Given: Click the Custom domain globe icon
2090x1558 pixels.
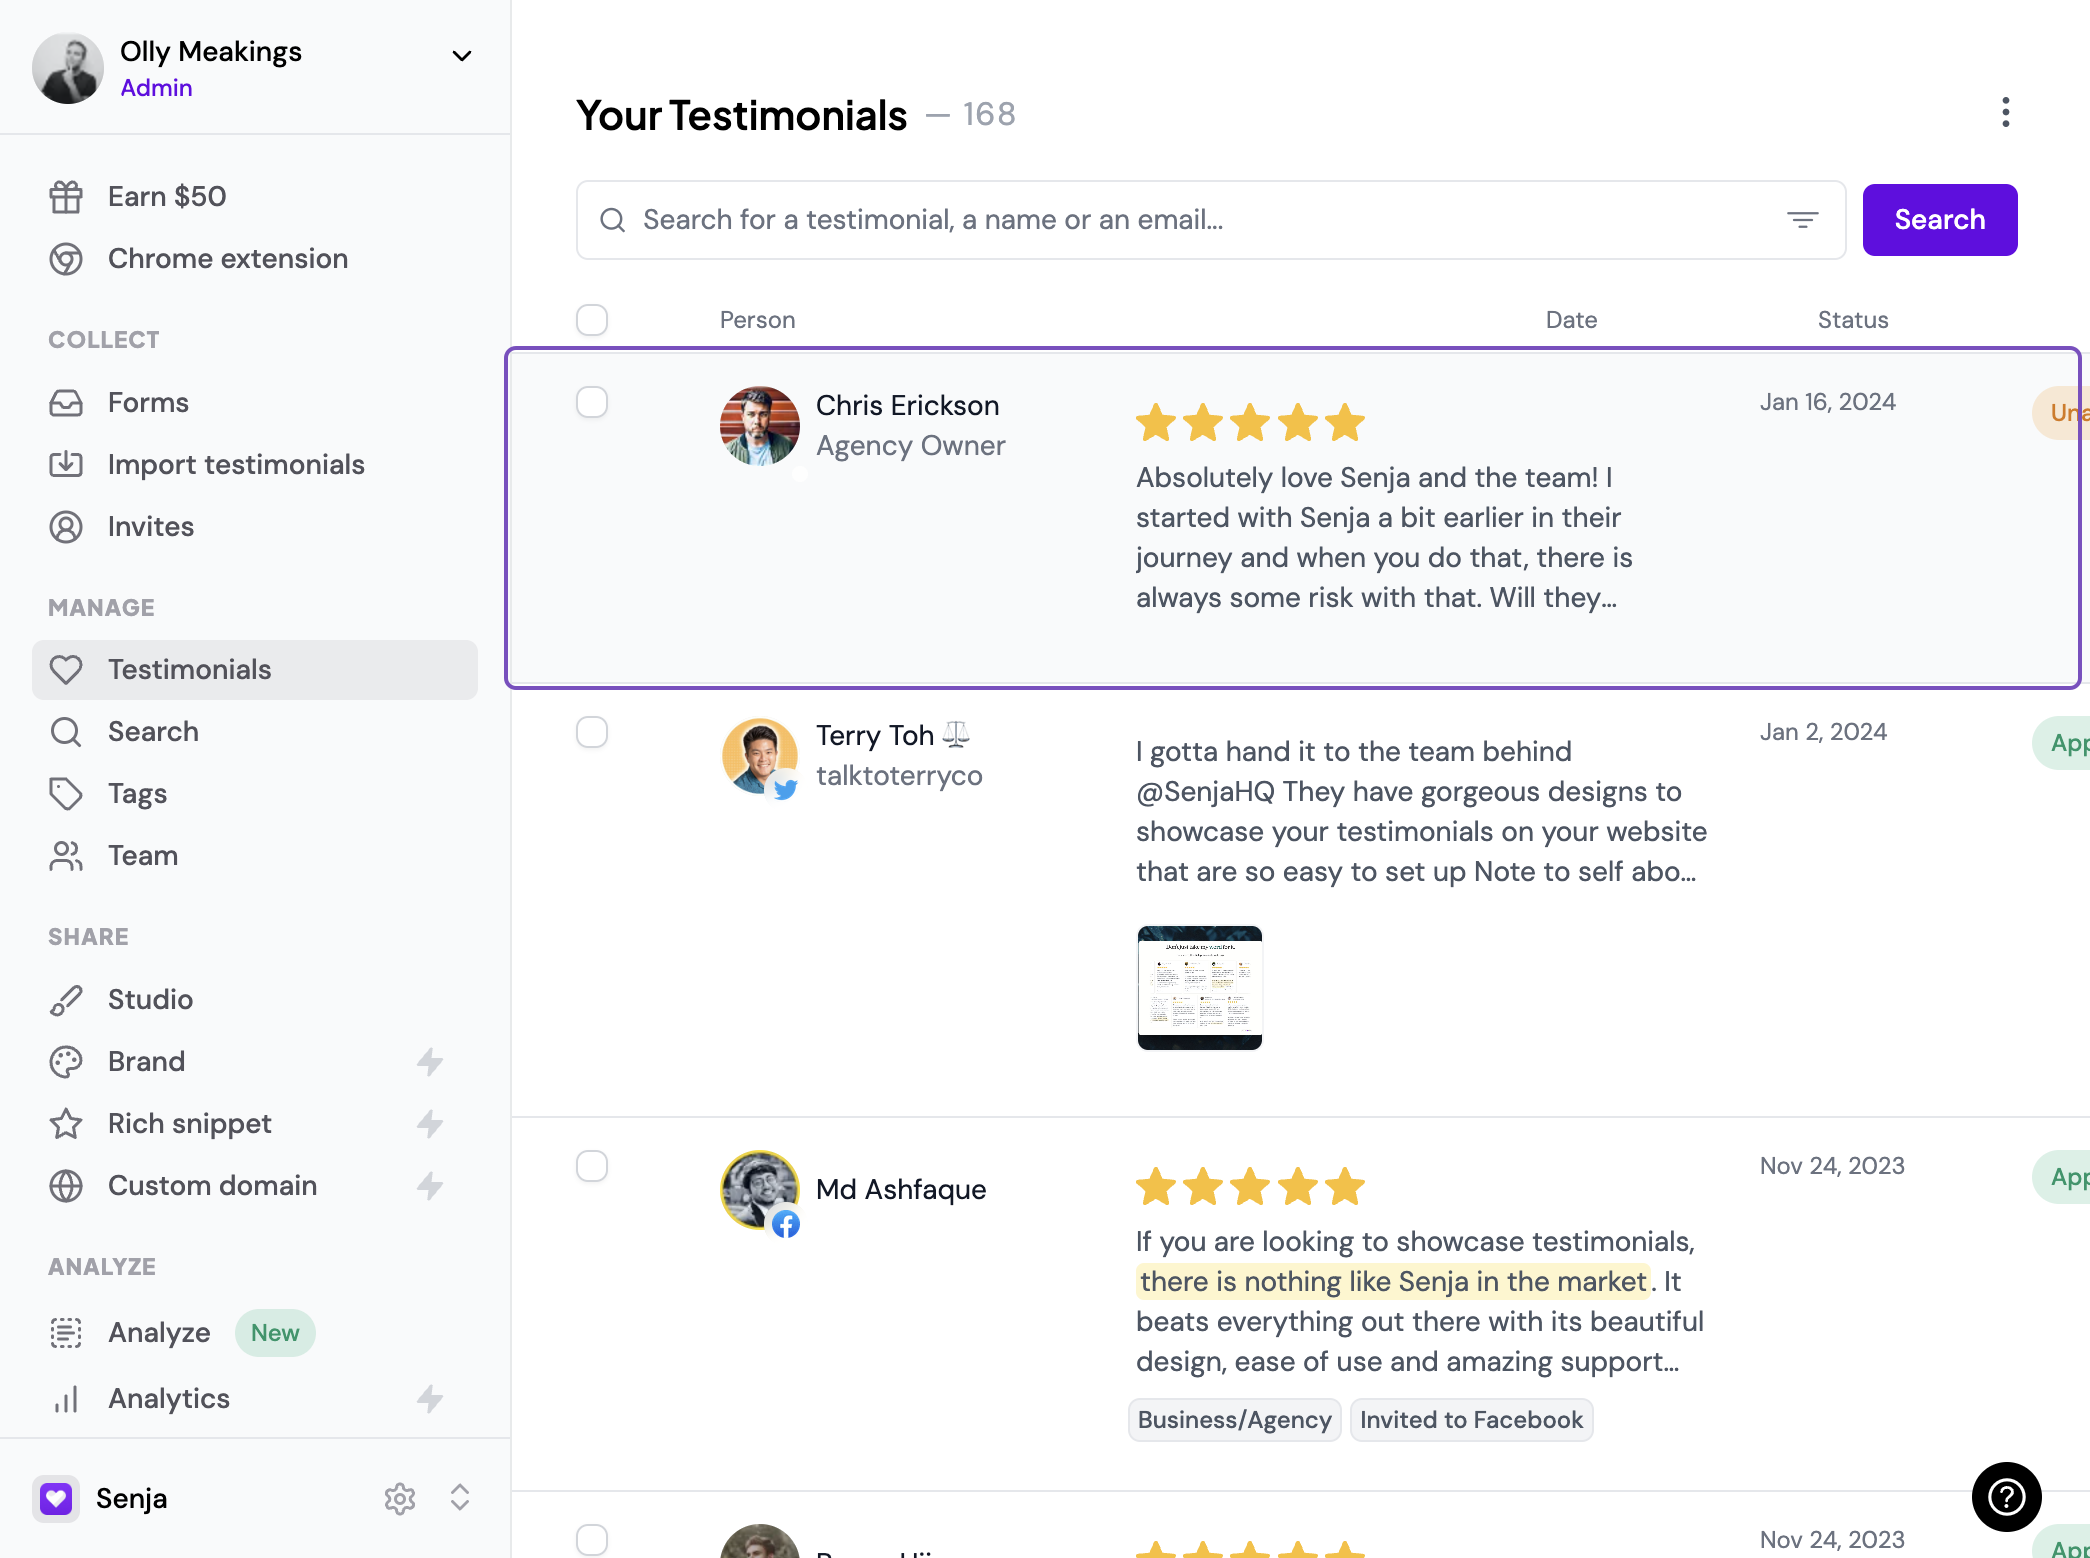Looking at the screenshot, I should (x=66, y=1186).
